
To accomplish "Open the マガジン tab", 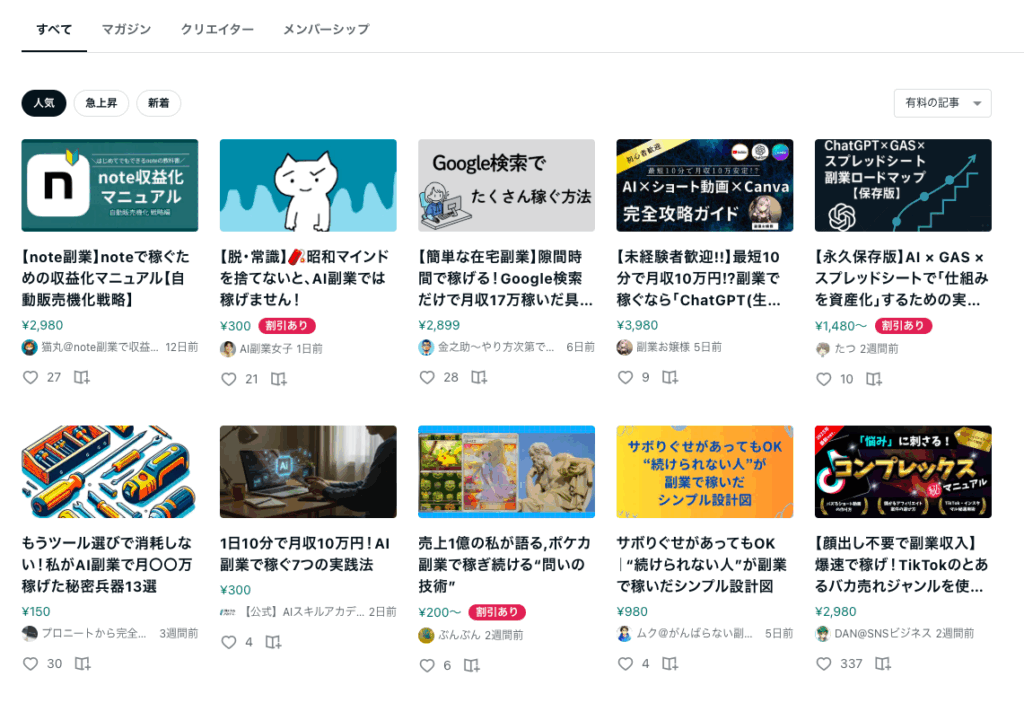I will point(127,29).
